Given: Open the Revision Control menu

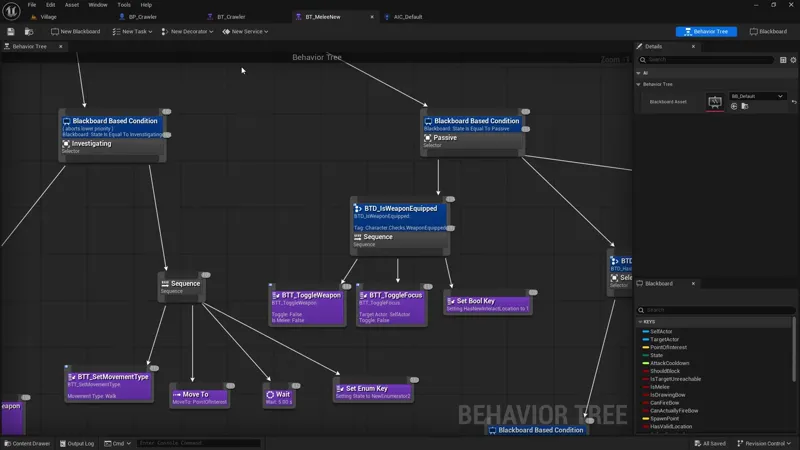Looking at the screenshot, I should pyautogui.click(x=764, y=443).
